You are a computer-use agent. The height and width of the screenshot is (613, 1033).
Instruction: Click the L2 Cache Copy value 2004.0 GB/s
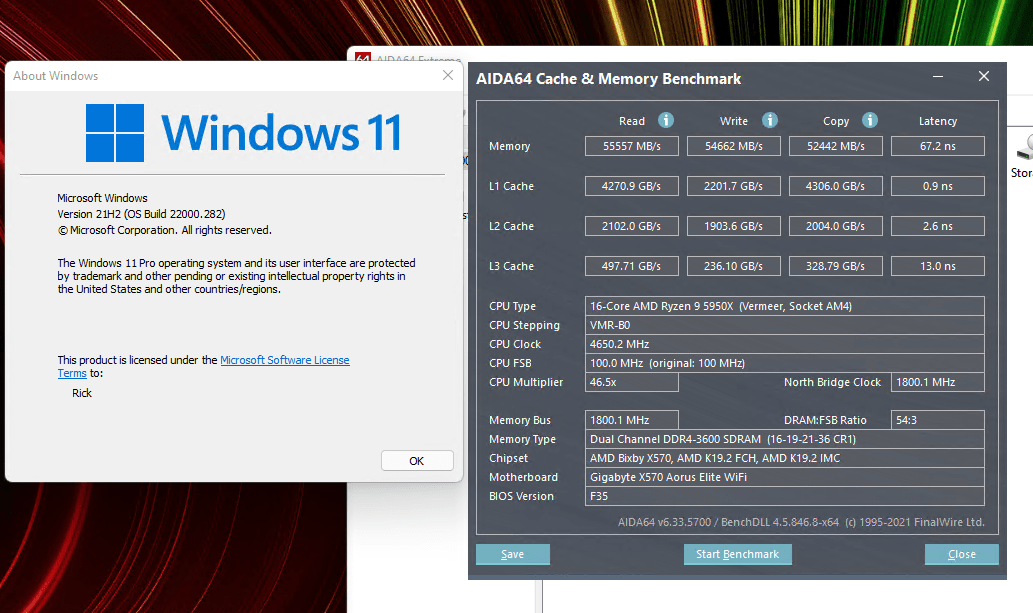836,226
